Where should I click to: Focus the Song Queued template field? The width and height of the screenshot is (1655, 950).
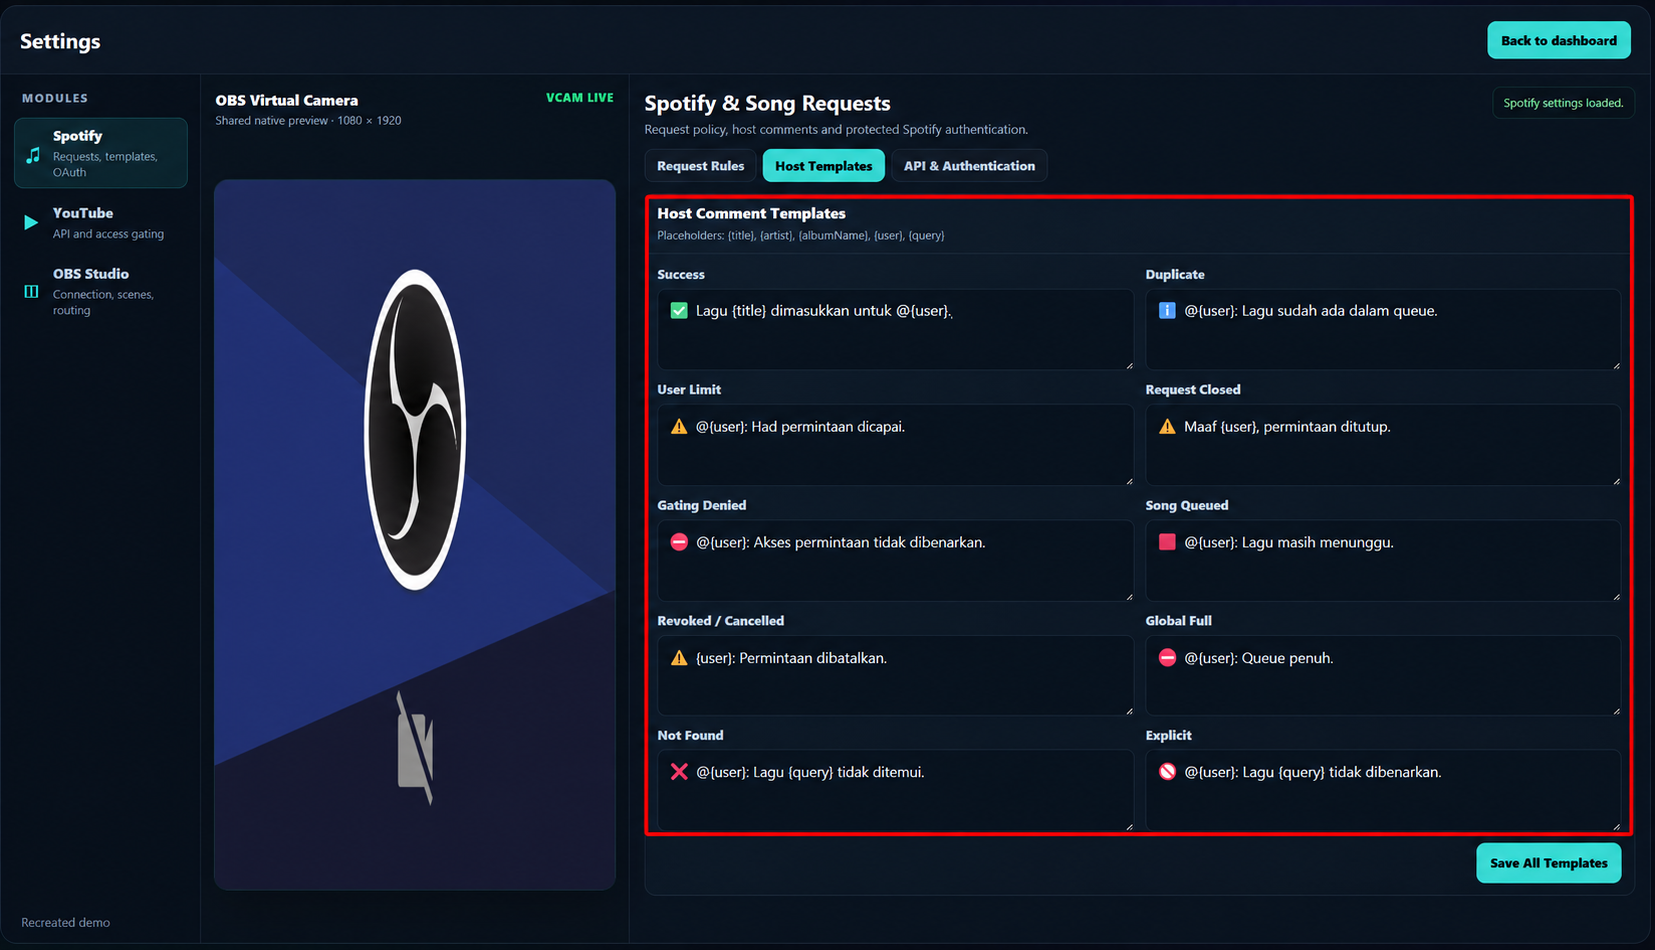(1383, 561)
